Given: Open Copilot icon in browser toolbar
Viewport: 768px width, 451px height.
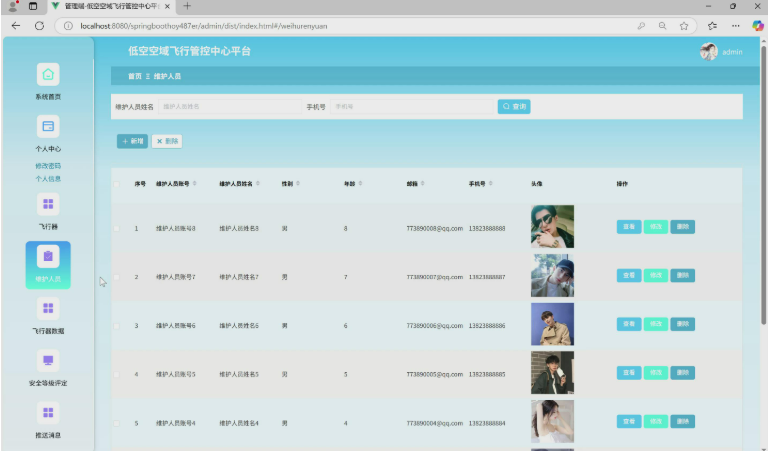Looking at the screenshot, I should (x=758, y=26).
